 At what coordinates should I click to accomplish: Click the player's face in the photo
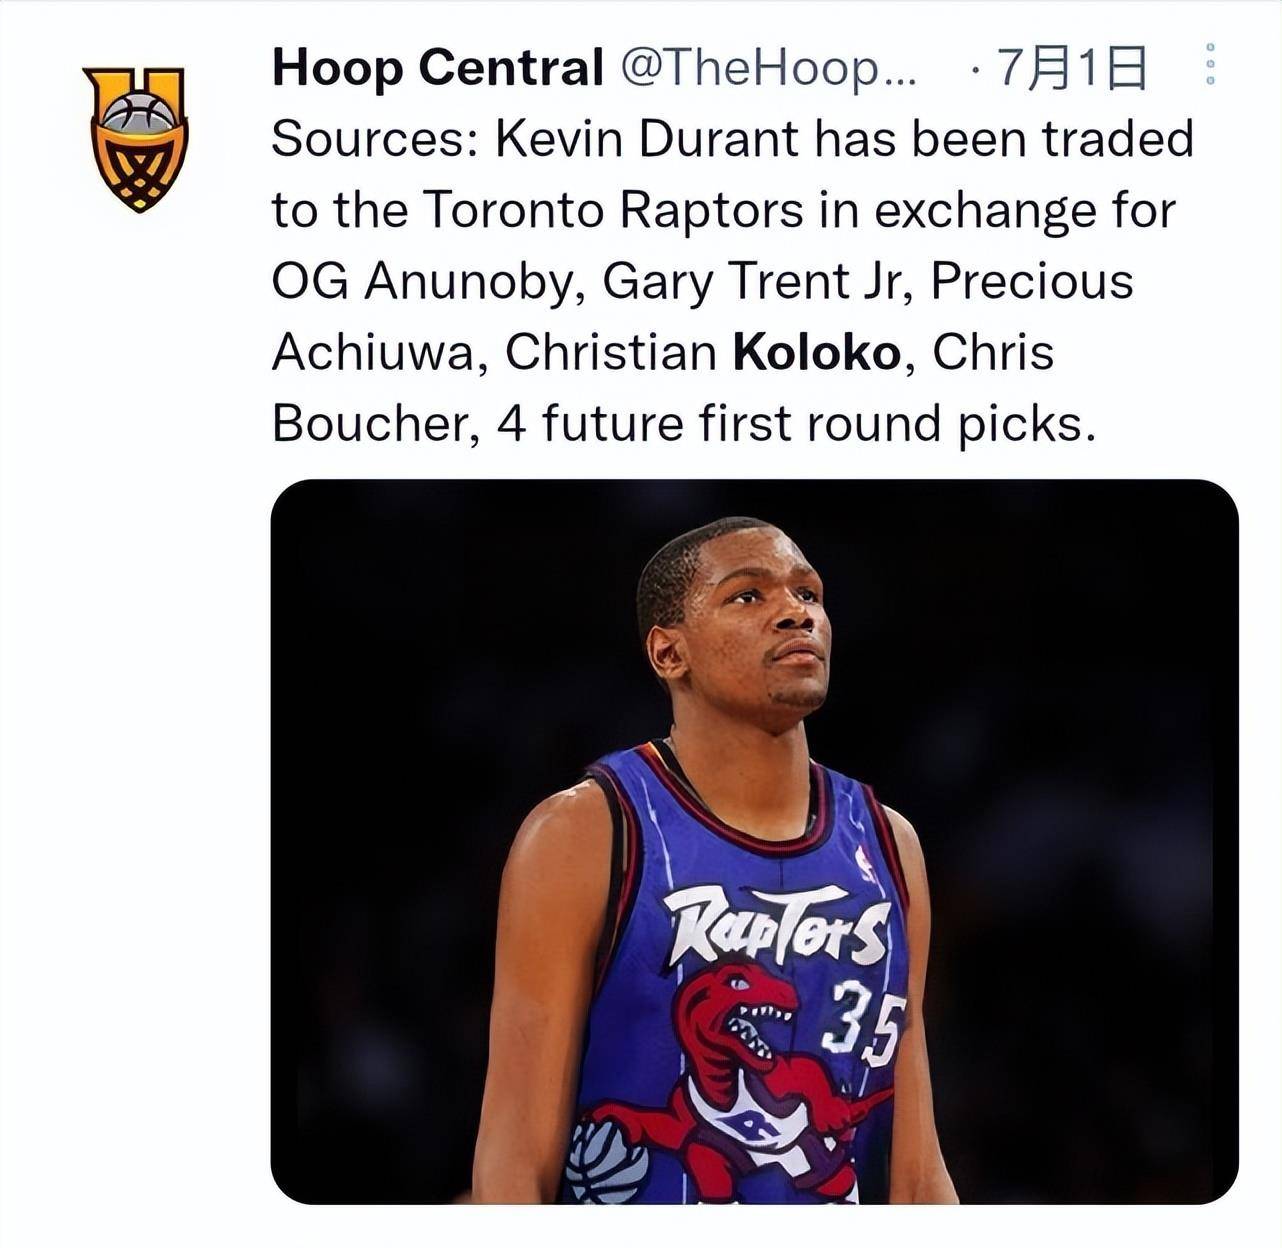765,625
